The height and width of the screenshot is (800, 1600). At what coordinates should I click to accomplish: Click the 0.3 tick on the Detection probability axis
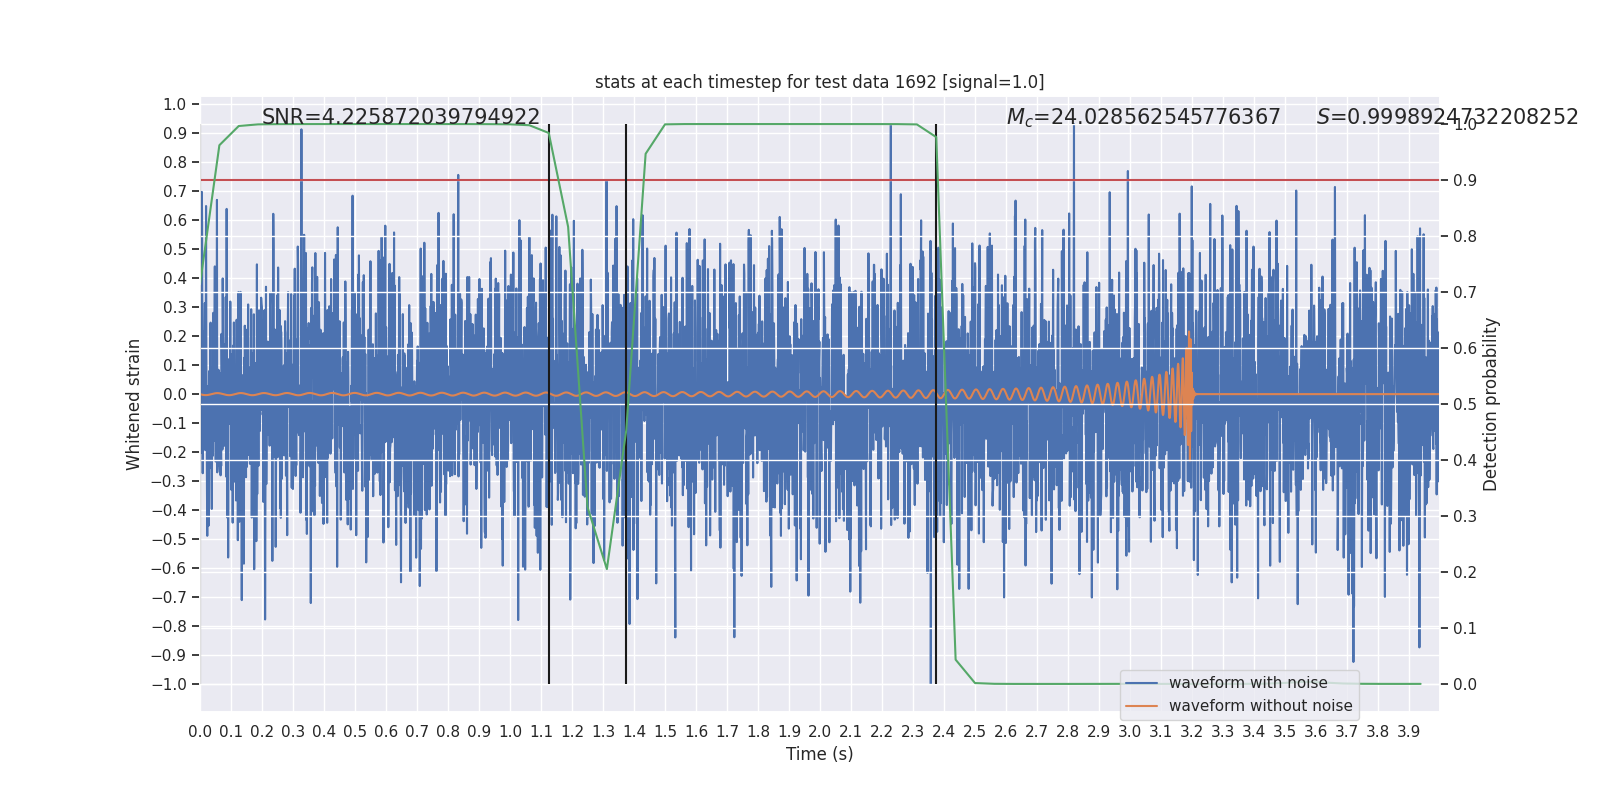pyautogui.click(x=1464, y=516)
